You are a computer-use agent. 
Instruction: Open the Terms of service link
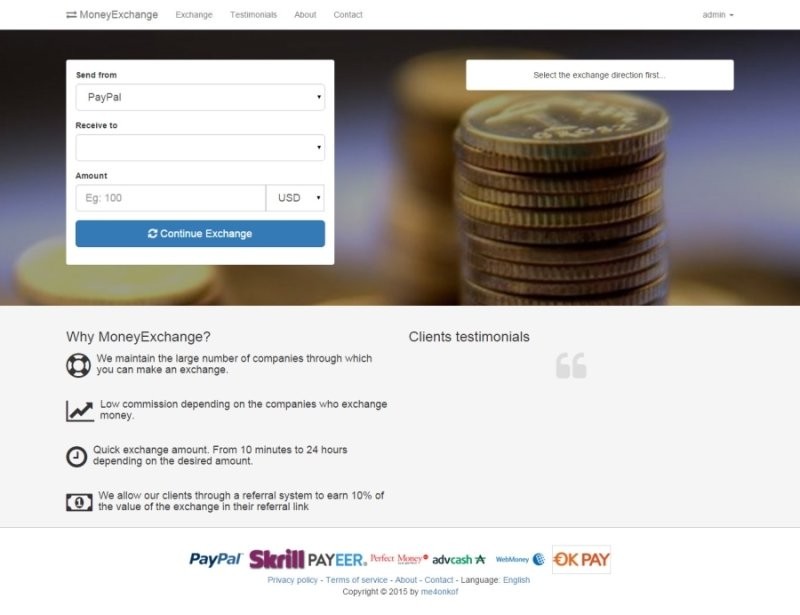(357, 580)
